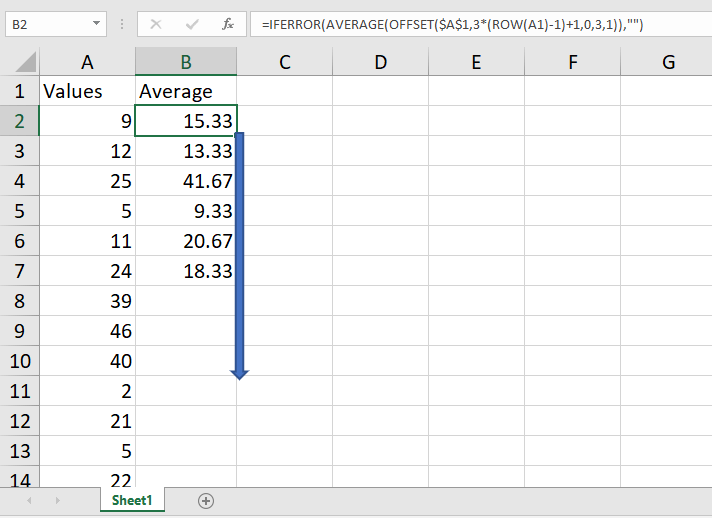The image size is (712, 518).
Task: Select row 1 header
Action: (20, 91)
